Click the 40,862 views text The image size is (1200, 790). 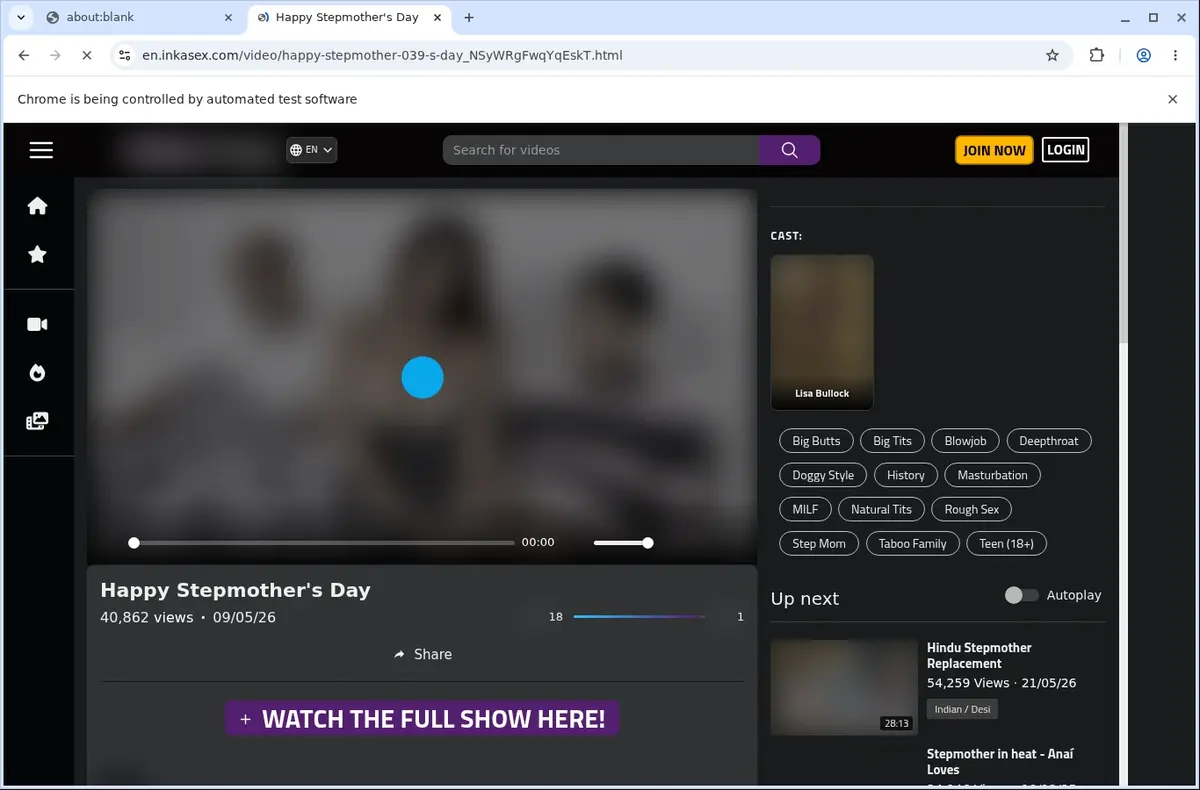click(x=147, y=617)
